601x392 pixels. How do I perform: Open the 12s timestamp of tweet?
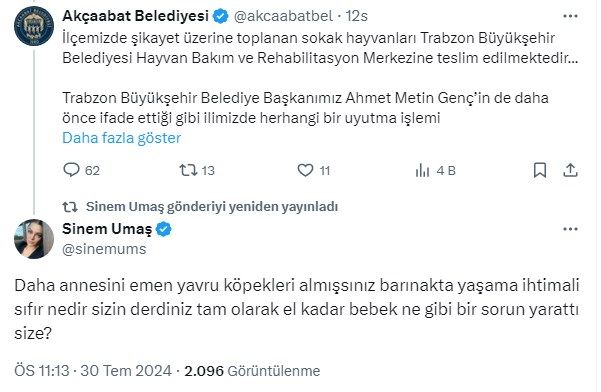[356, 16]
